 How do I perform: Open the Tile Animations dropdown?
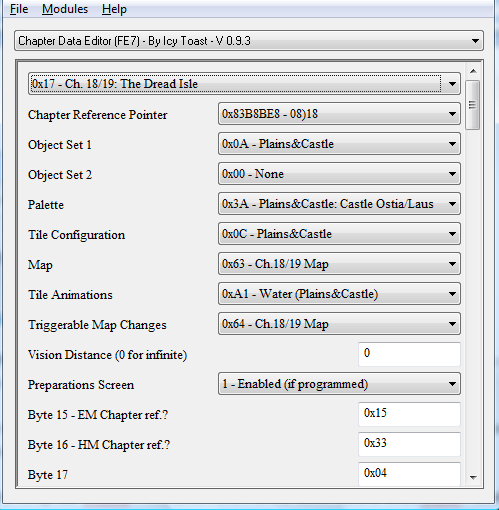[x=339, y=294]
